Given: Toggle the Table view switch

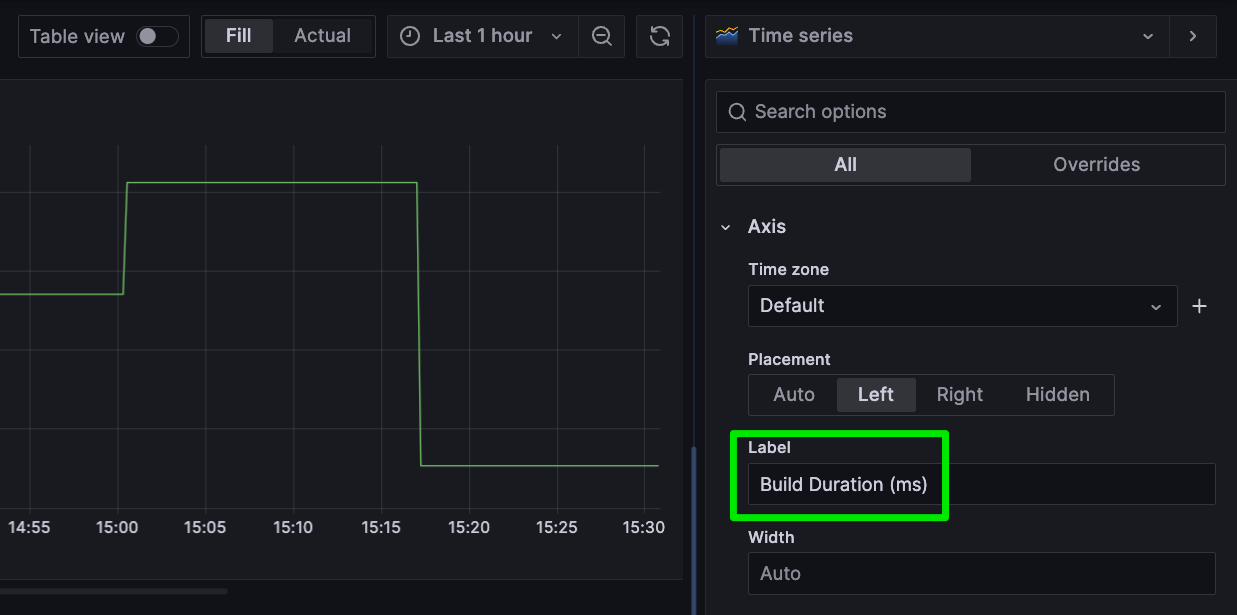Looking at the screenshot, I should [157, 36].
